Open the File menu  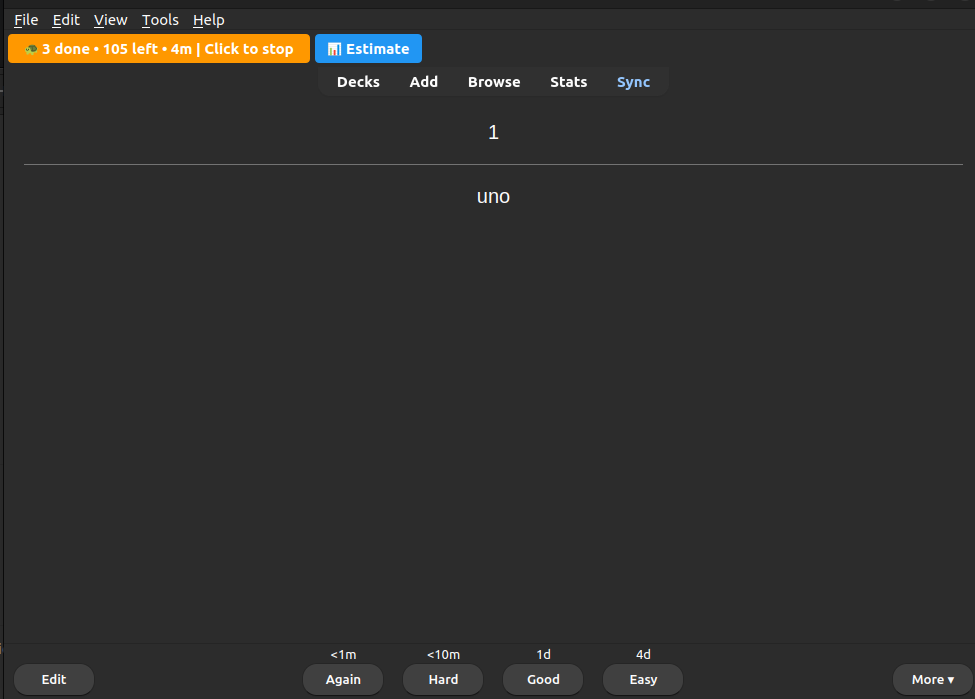tap(25, 19)
